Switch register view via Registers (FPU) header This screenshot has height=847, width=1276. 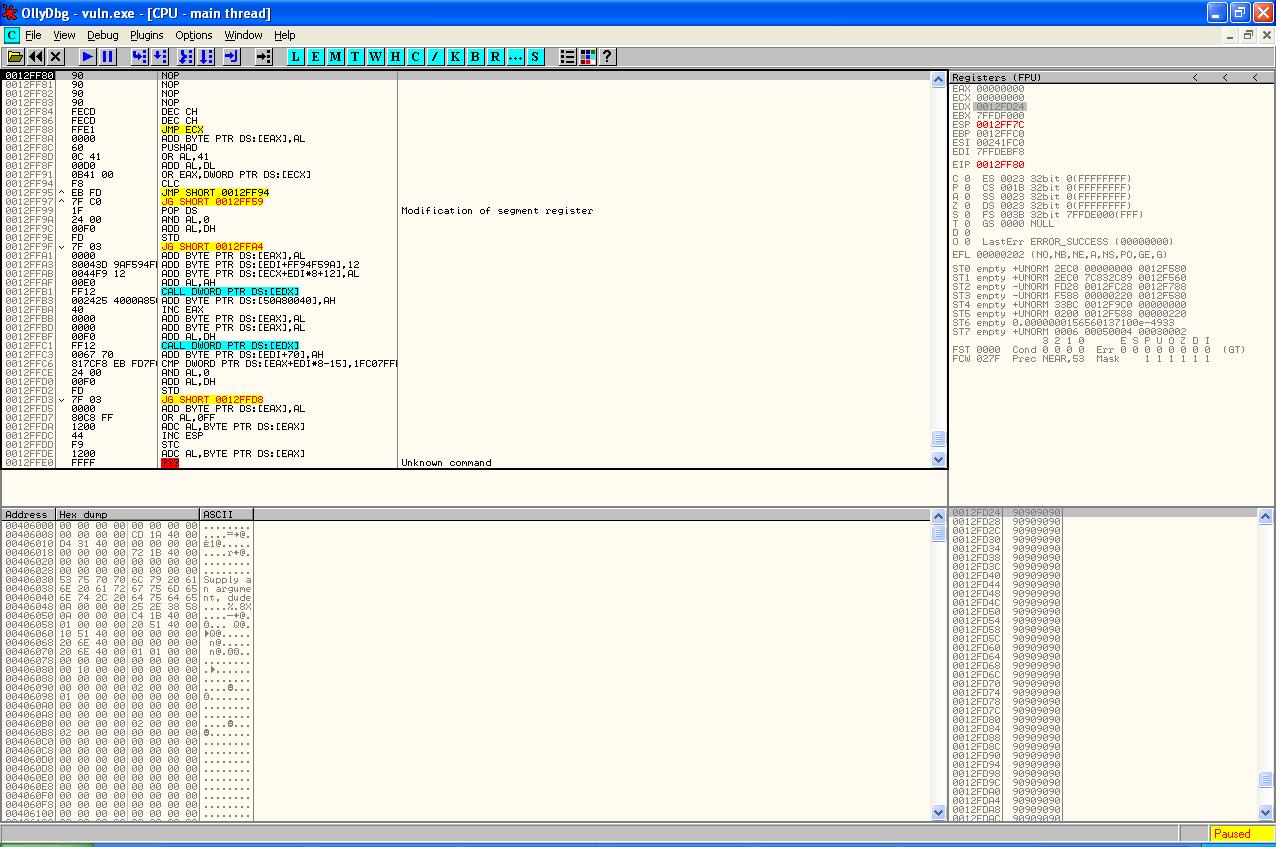coord(996,78)
